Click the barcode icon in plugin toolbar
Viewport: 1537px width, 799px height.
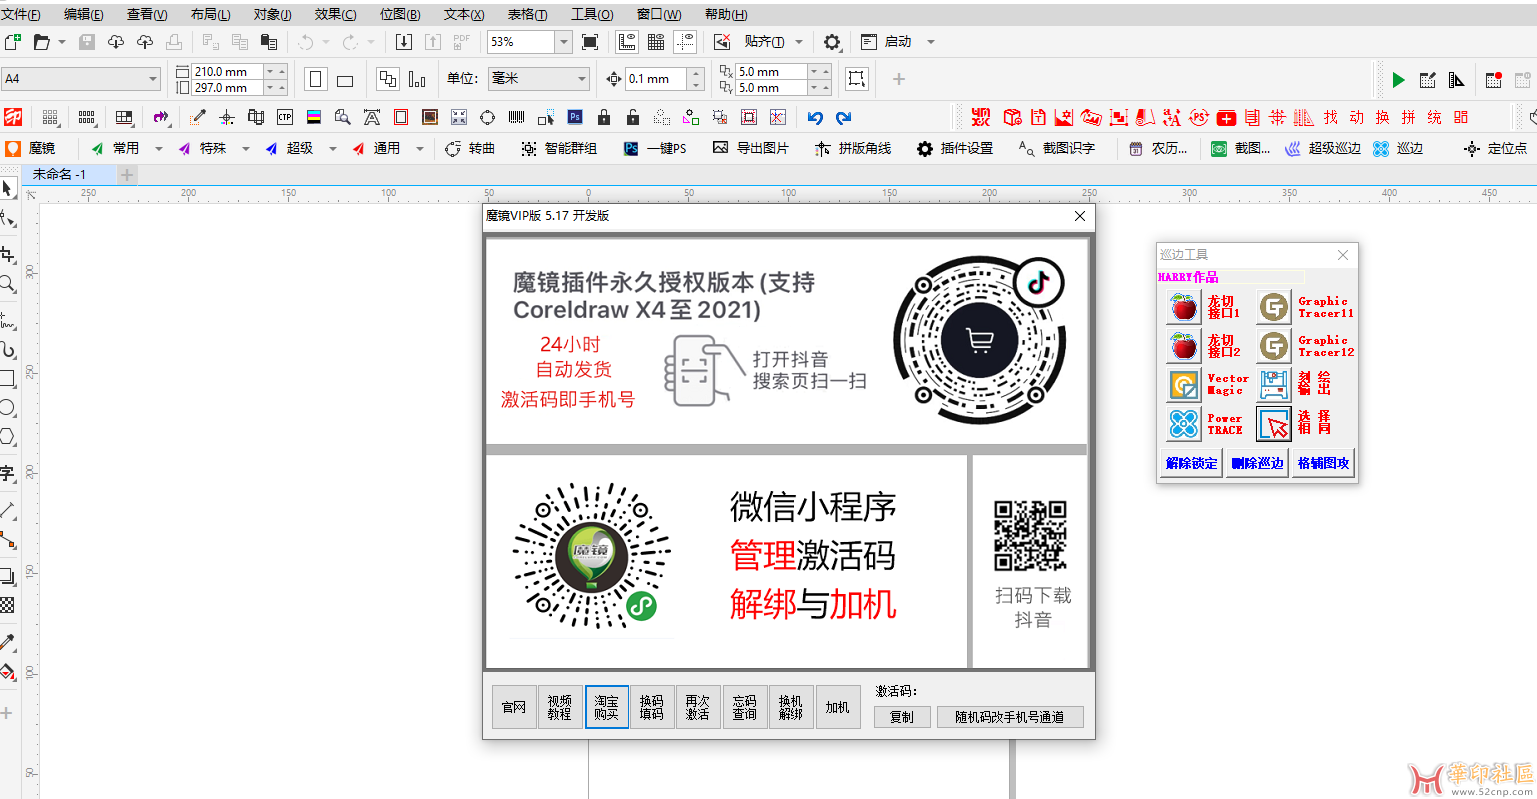[516, 117]
